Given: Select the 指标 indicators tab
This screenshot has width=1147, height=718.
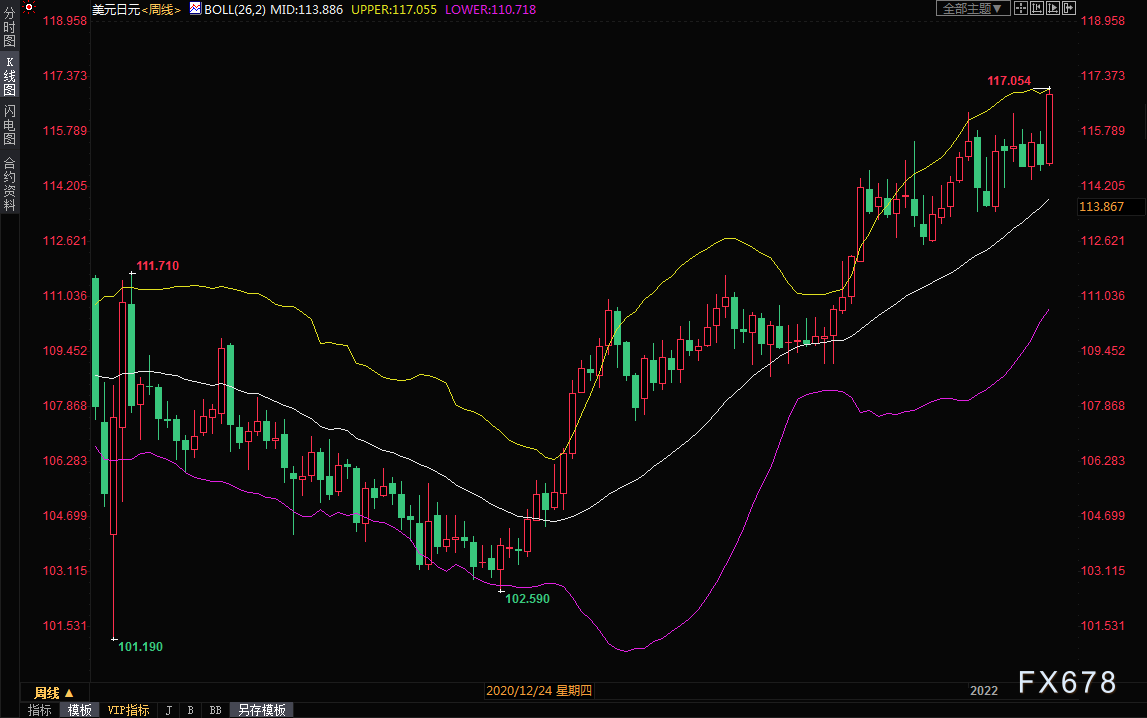Looking at the screenshot, I should click(40, 710).
